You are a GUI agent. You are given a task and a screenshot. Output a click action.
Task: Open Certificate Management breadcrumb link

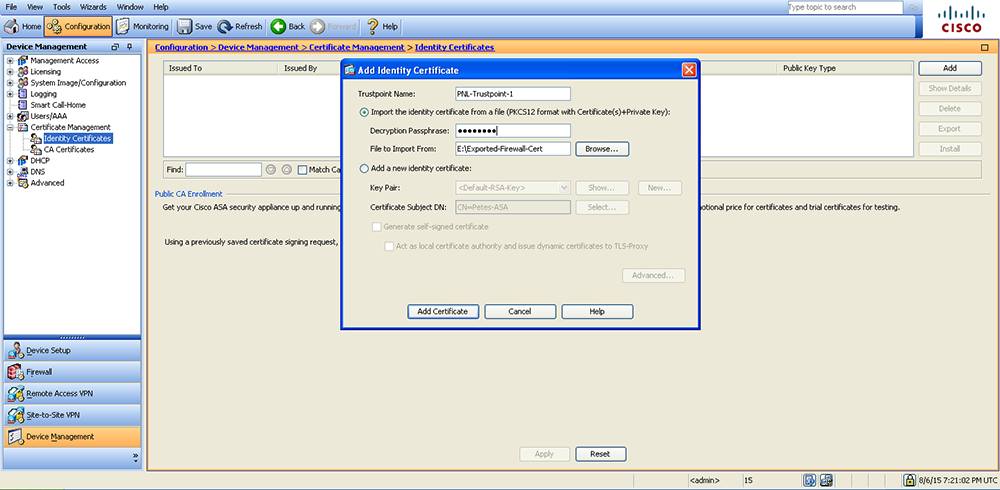[x=357, y=48]
